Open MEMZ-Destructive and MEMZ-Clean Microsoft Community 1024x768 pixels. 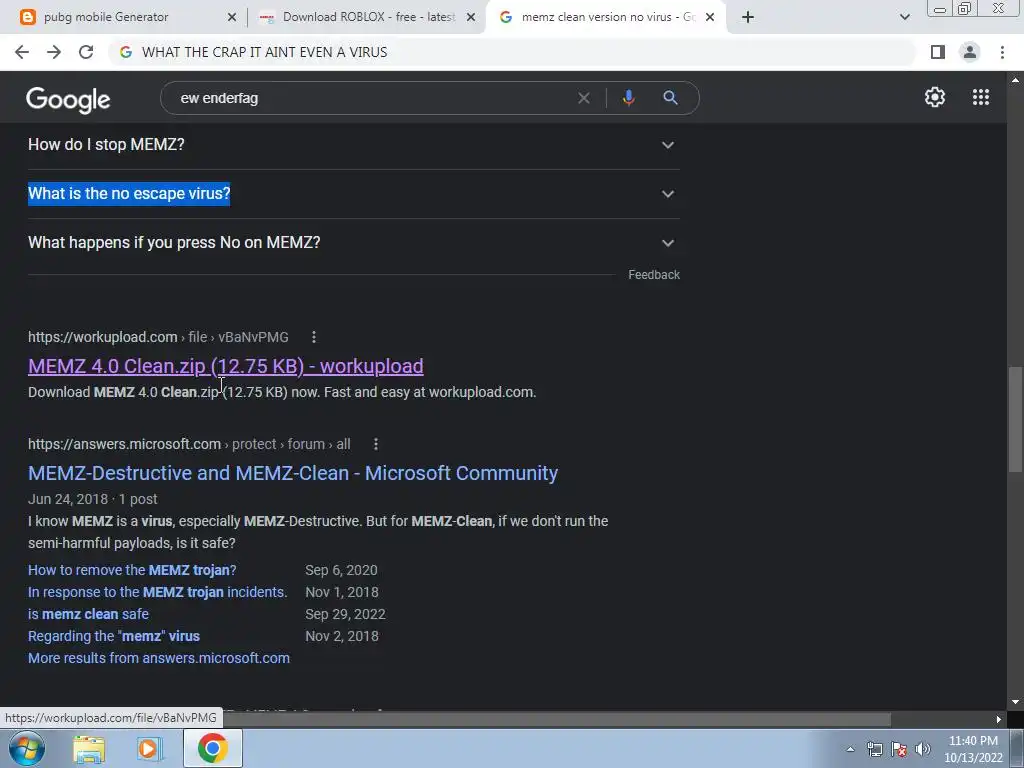click(293, 473)
